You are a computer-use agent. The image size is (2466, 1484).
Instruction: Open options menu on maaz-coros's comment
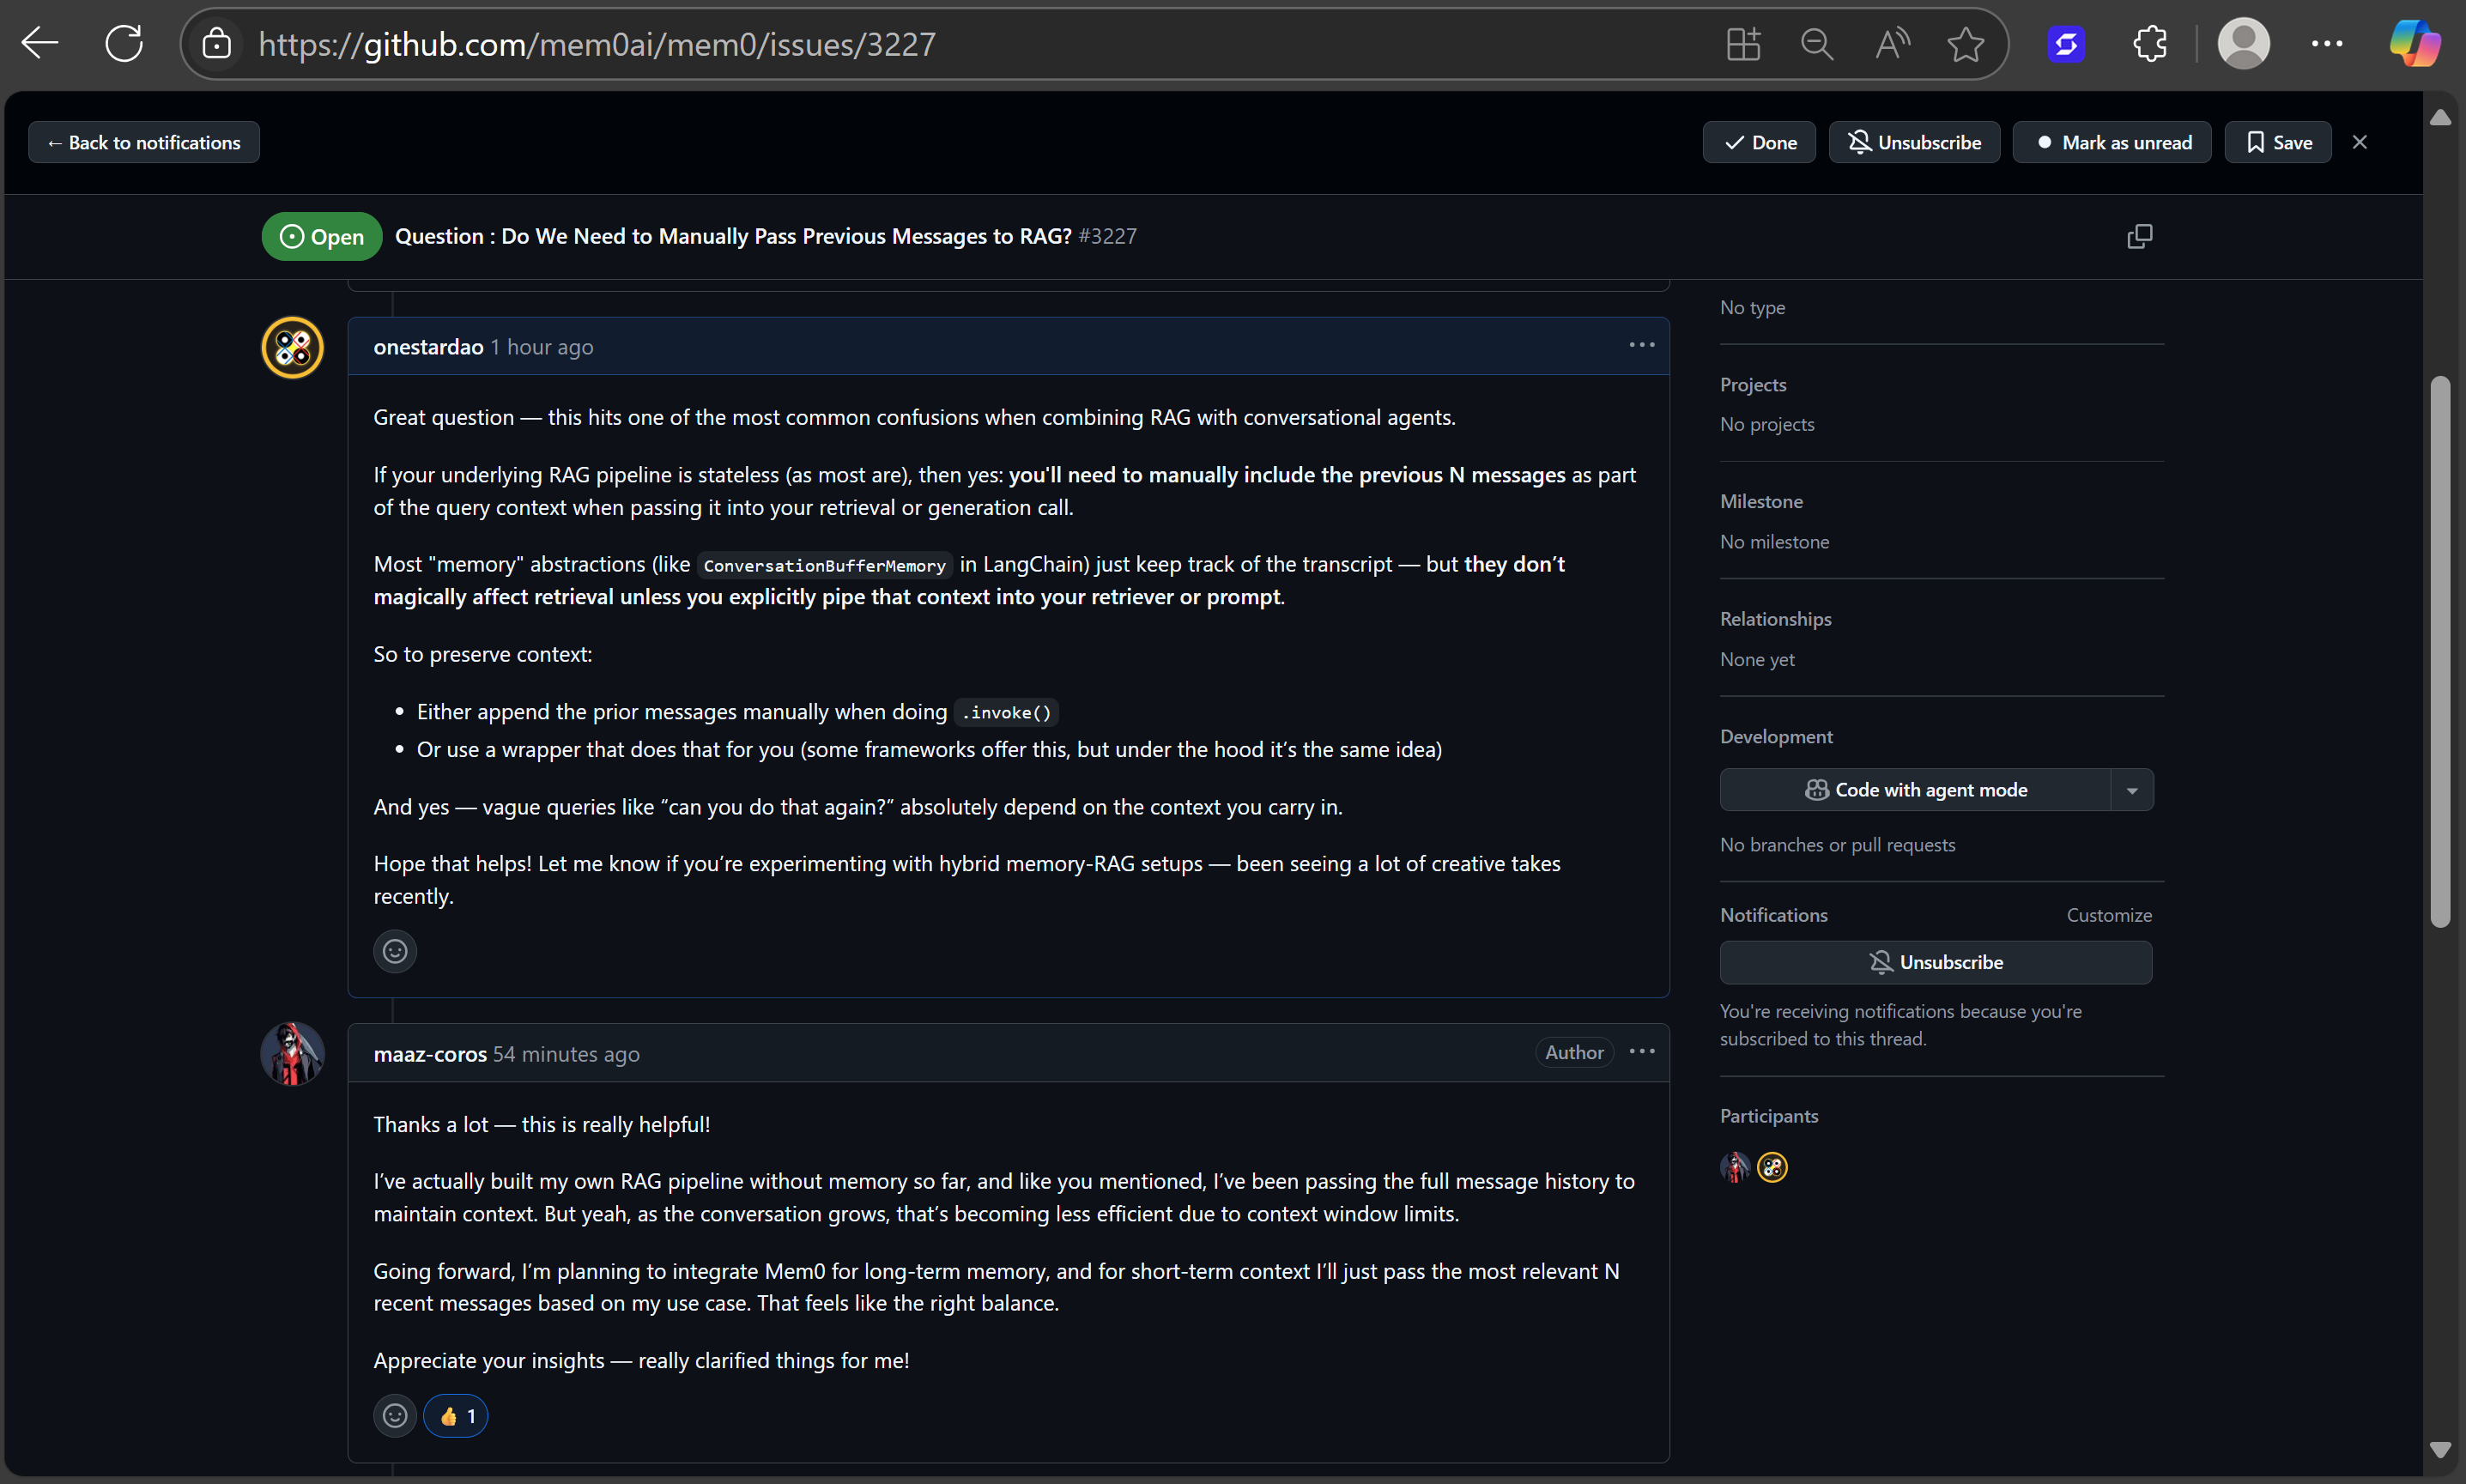click(x=1641, y=1052)
